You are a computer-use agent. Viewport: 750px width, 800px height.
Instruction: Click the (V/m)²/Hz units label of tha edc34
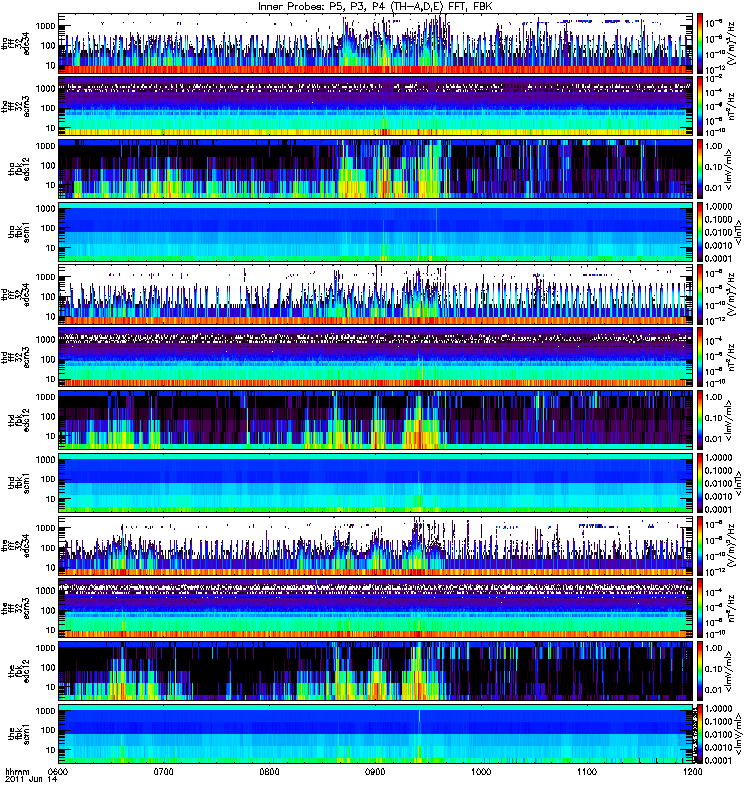[732, 44]
